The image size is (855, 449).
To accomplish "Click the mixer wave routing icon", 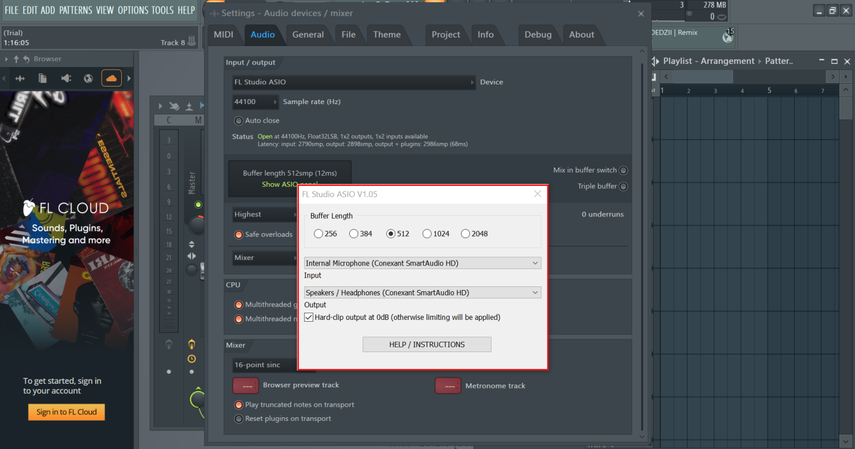I will 174,106.
